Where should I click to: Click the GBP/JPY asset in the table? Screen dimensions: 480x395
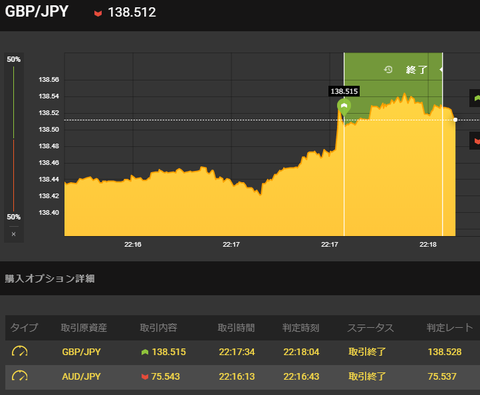point(81,352)
